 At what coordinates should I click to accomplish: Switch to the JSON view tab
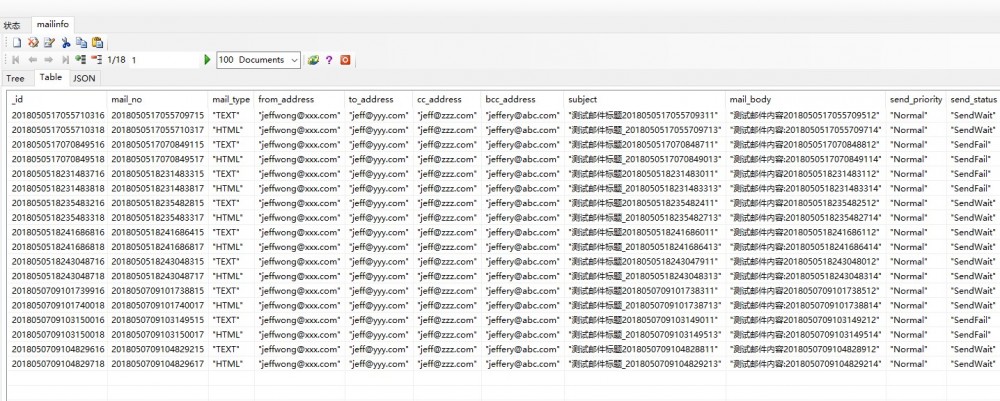(x=84, y=78)
